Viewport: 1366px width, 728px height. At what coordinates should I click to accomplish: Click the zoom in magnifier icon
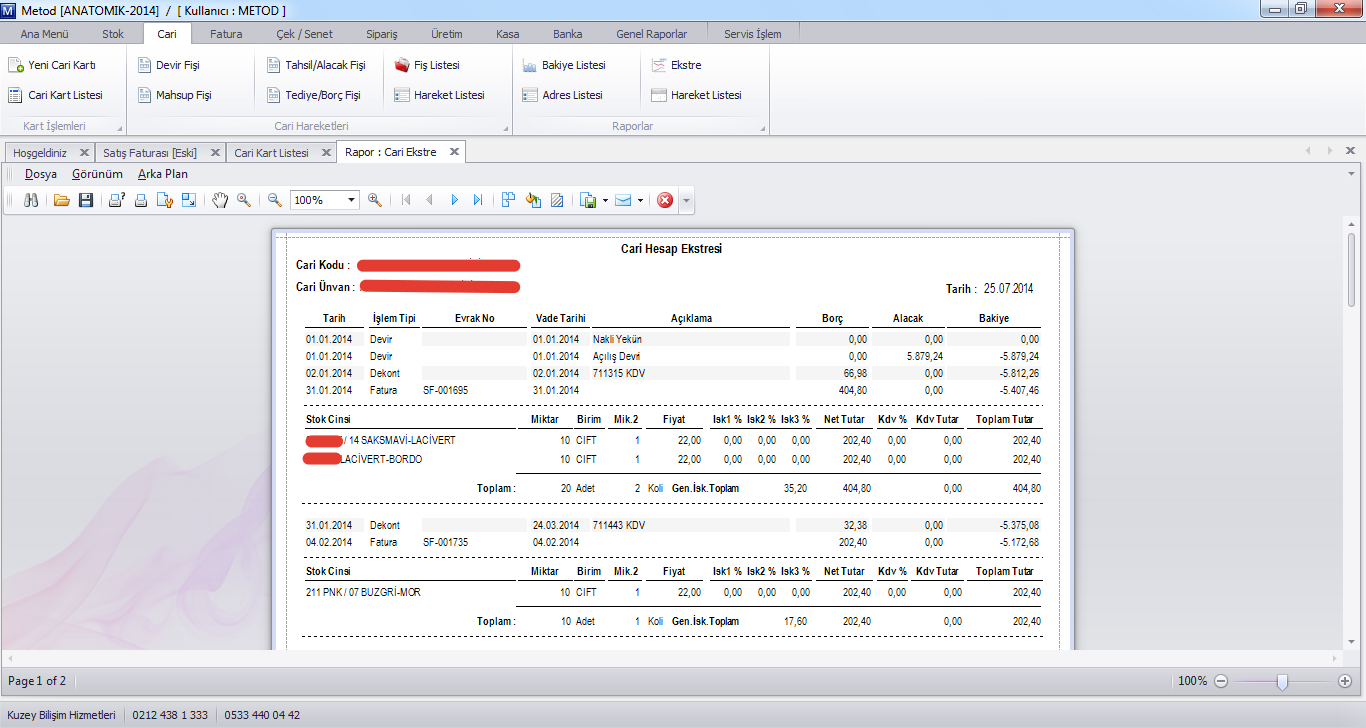click(x=375, y=200)
